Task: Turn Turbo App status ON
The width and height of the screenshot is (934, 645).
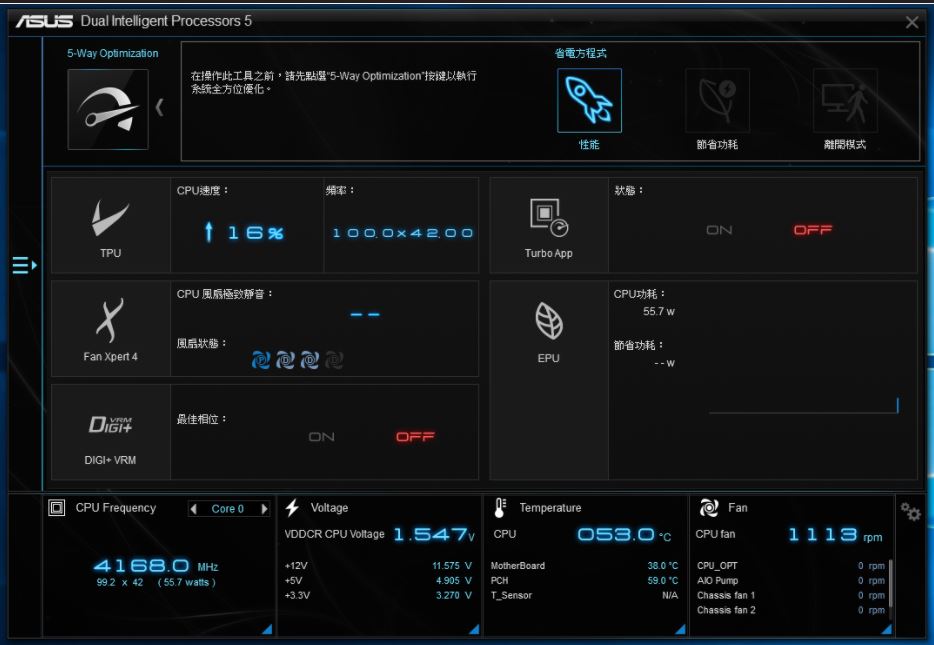Action: [x=719, y=230]
